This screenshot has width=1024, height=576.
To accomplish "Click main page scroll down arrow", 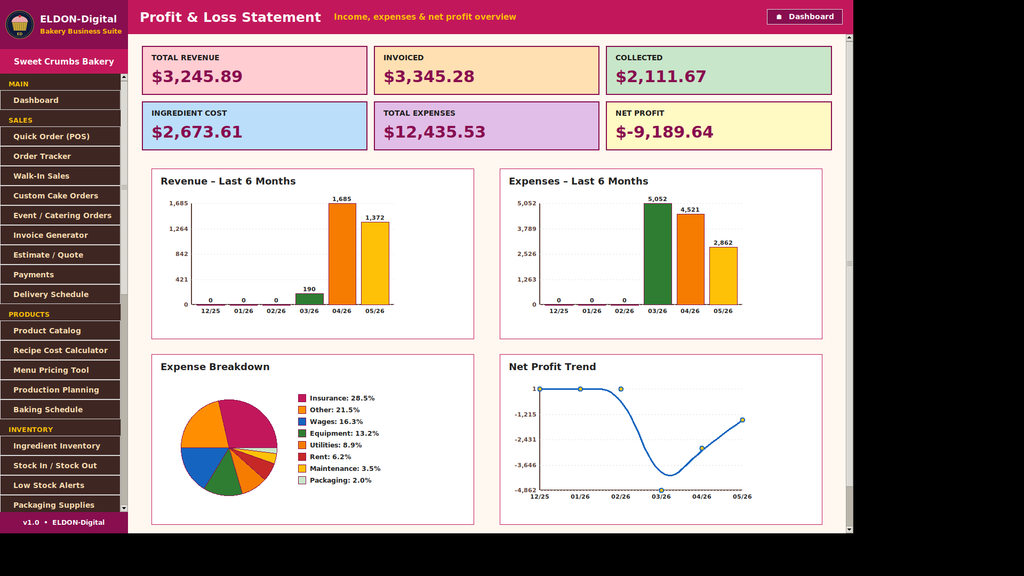I will [849, 530].
